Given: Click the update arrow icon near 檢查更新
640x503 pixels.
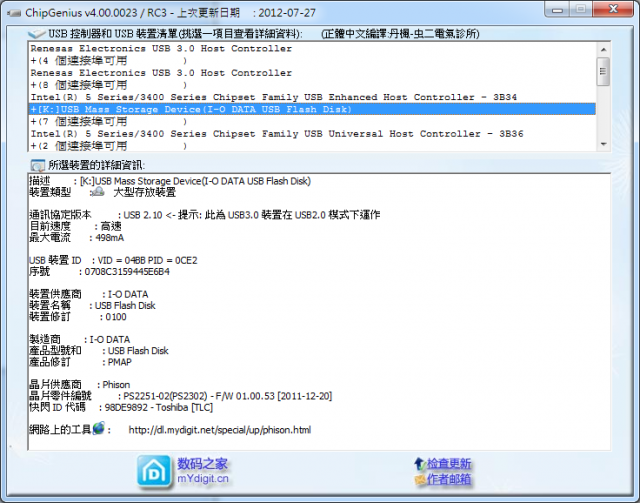Looking at the screenshot, I should click(420, 464).
